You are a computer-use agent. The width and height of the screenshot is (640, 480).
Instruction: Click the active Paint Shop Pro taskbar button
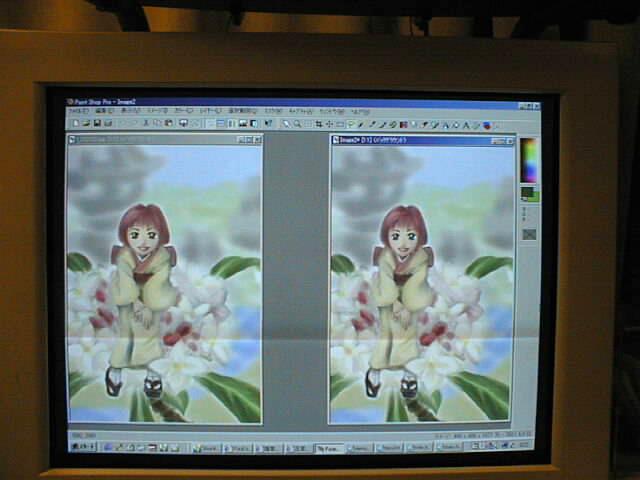coord(329,449)
